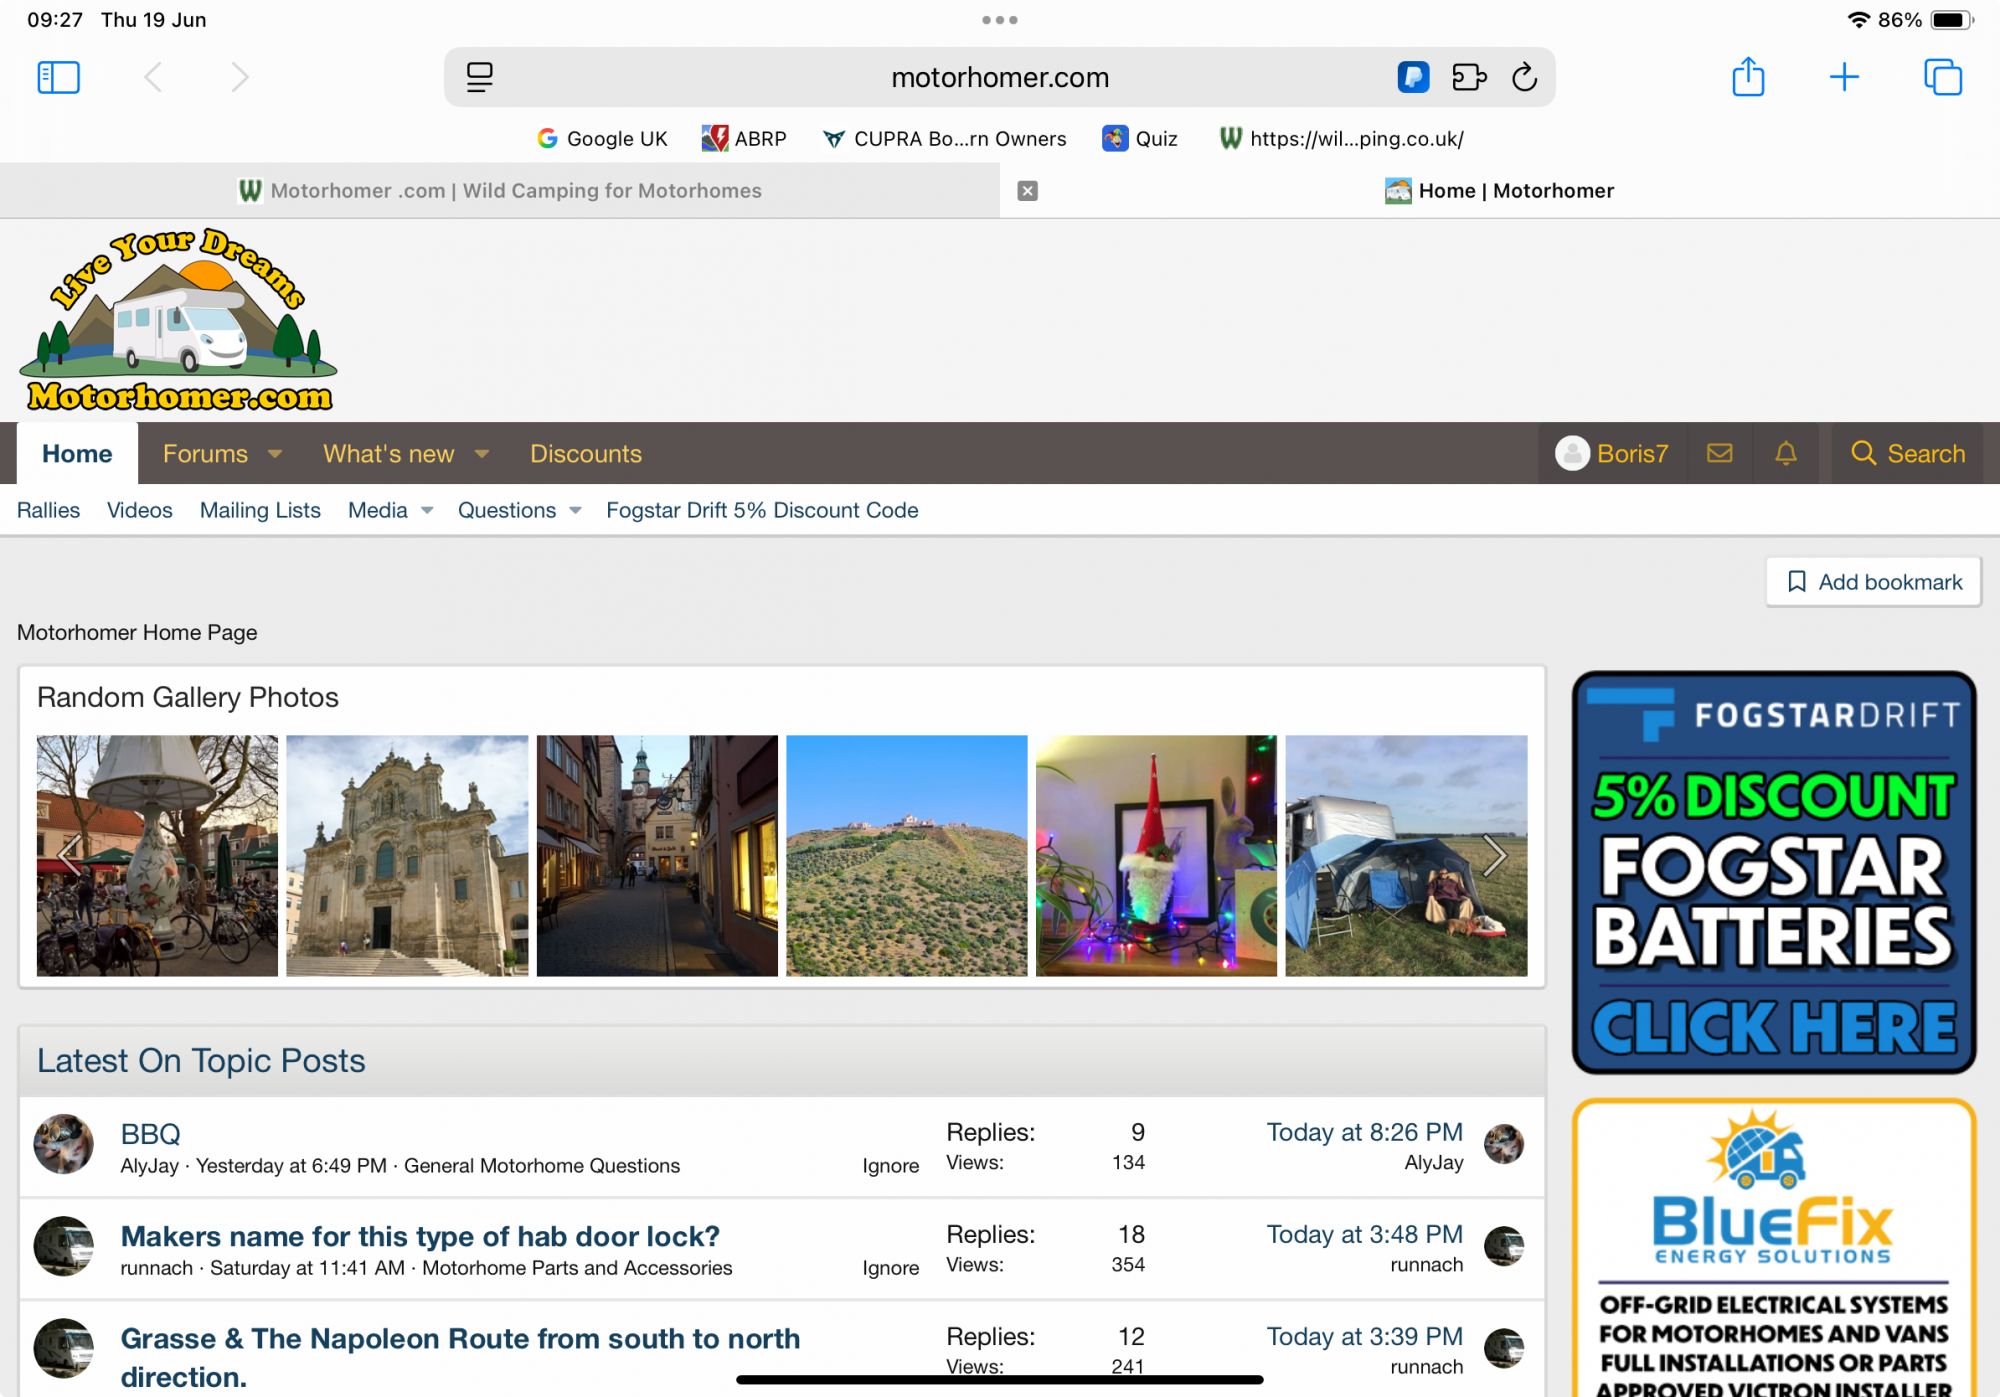Open the BlueFix Energy Solutions advert
The width and height of the screenshot is (2000, 1397).
click(1774, 1248)
